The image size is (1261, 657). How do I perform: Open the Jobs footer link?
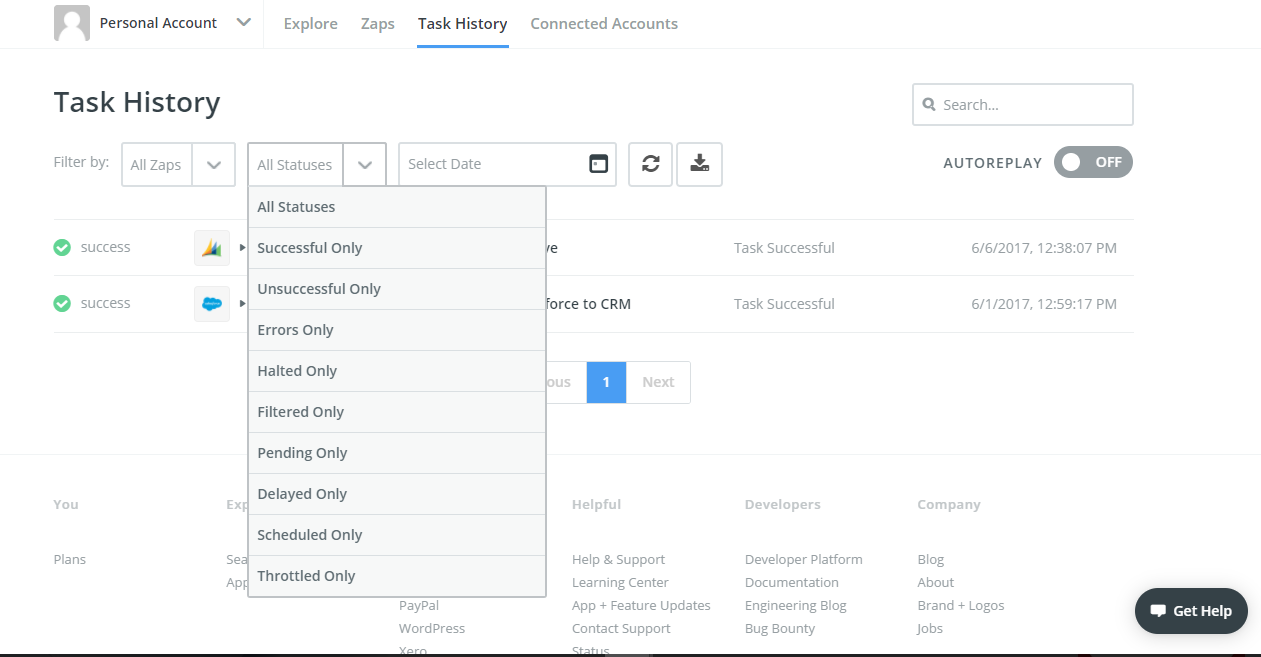[930, 628]
